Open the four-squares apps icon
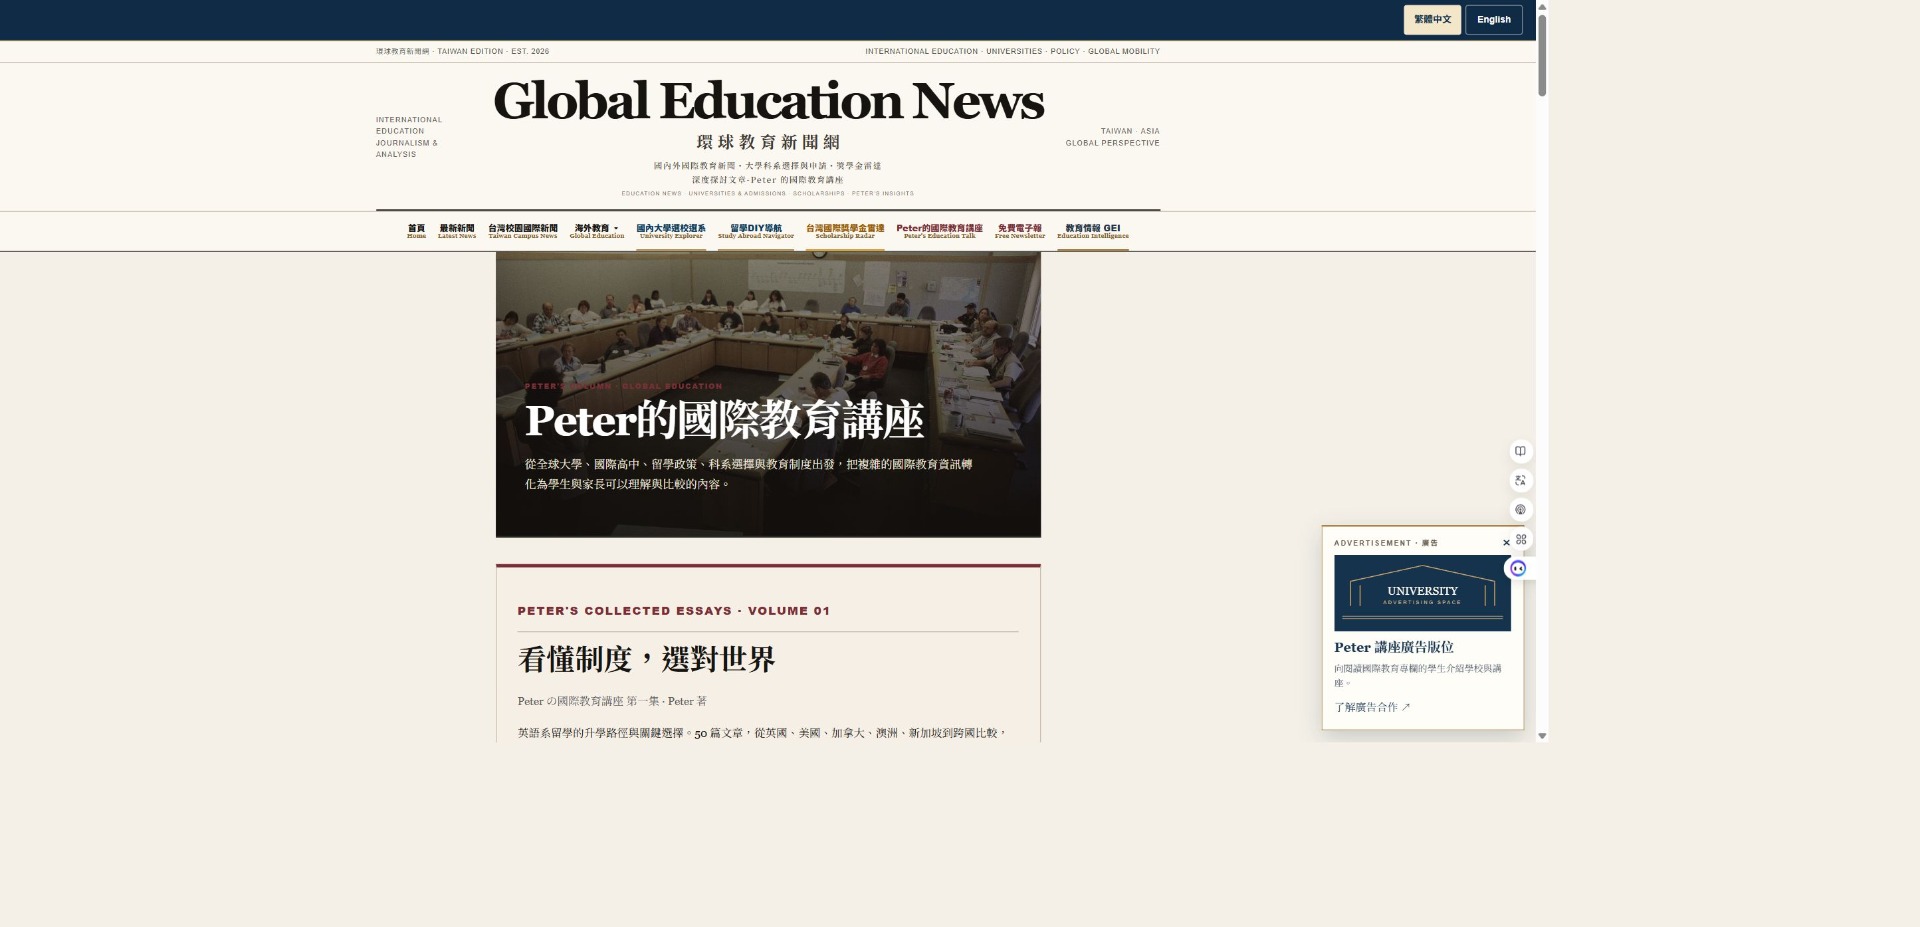 point(1521,539)
